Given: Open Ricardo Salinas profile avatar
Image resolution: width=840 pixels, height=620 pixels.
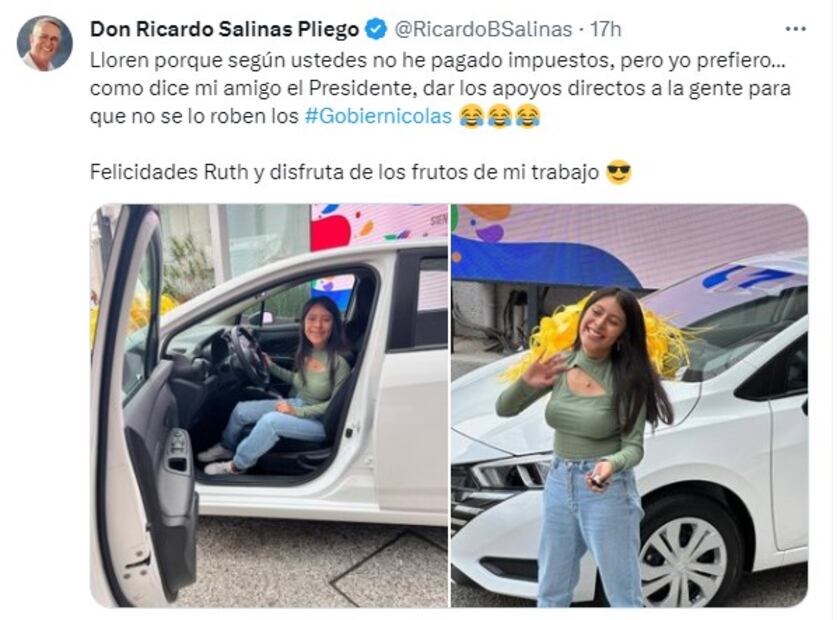Looking at the screenshot, I should [x=44, y=43].
